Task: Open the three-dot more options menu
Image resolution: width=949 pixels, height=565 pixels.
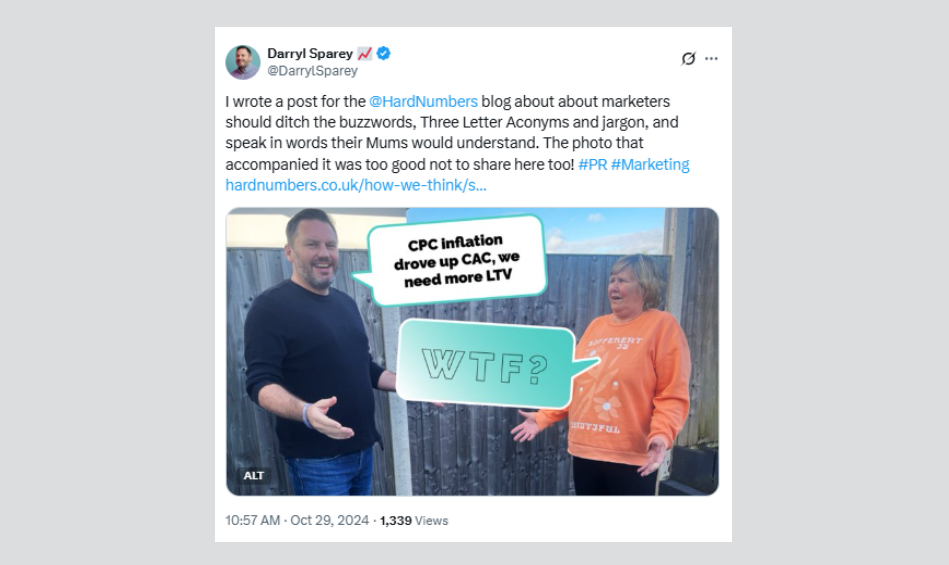Action: point(711,59)
